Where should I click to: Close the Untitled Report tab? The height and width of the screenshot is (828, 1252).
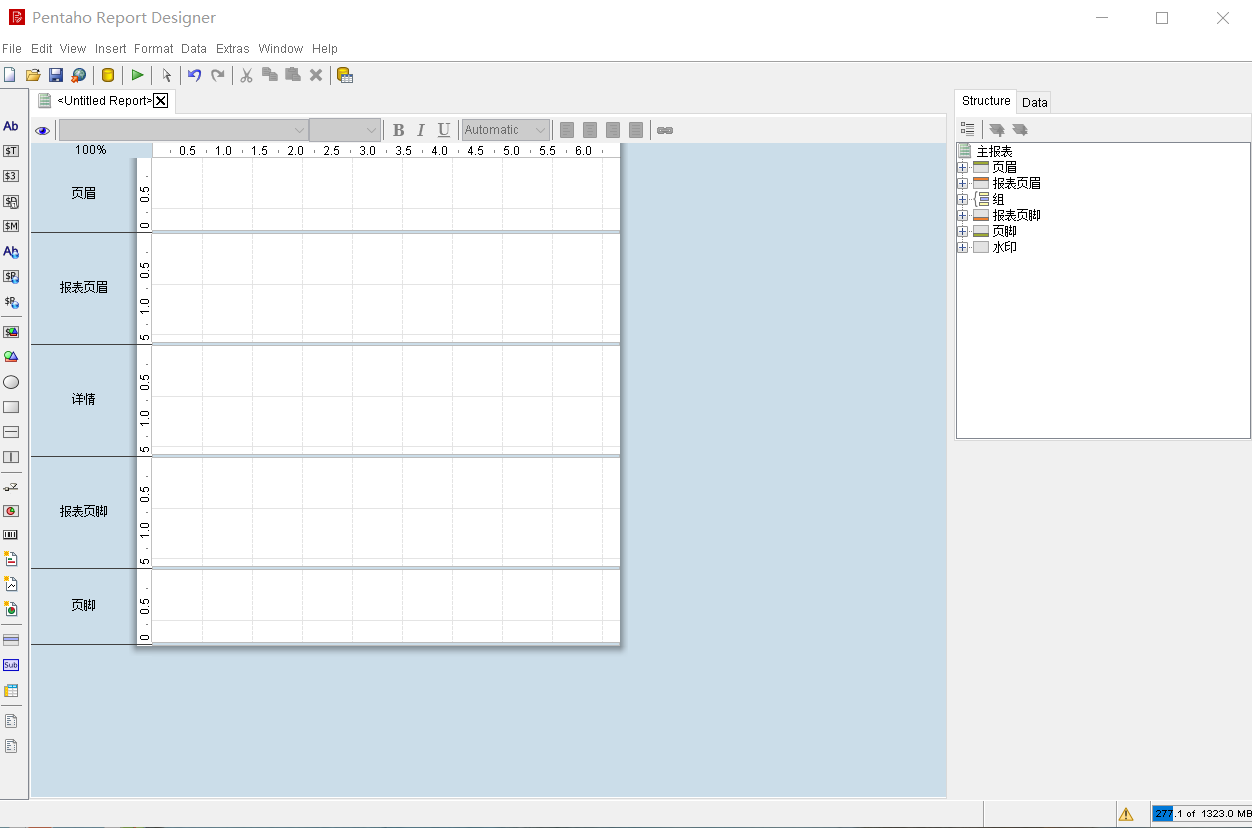[161, 101]
